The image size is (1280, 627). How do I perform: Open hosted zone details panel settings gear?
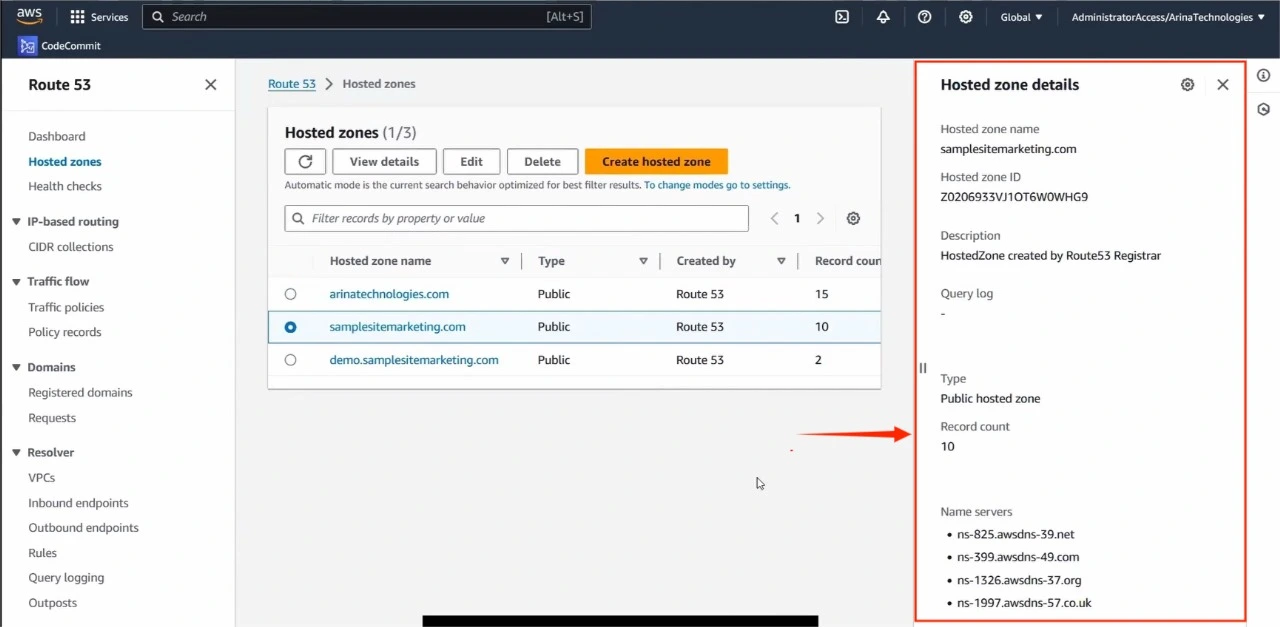(x=1187, y=85)
